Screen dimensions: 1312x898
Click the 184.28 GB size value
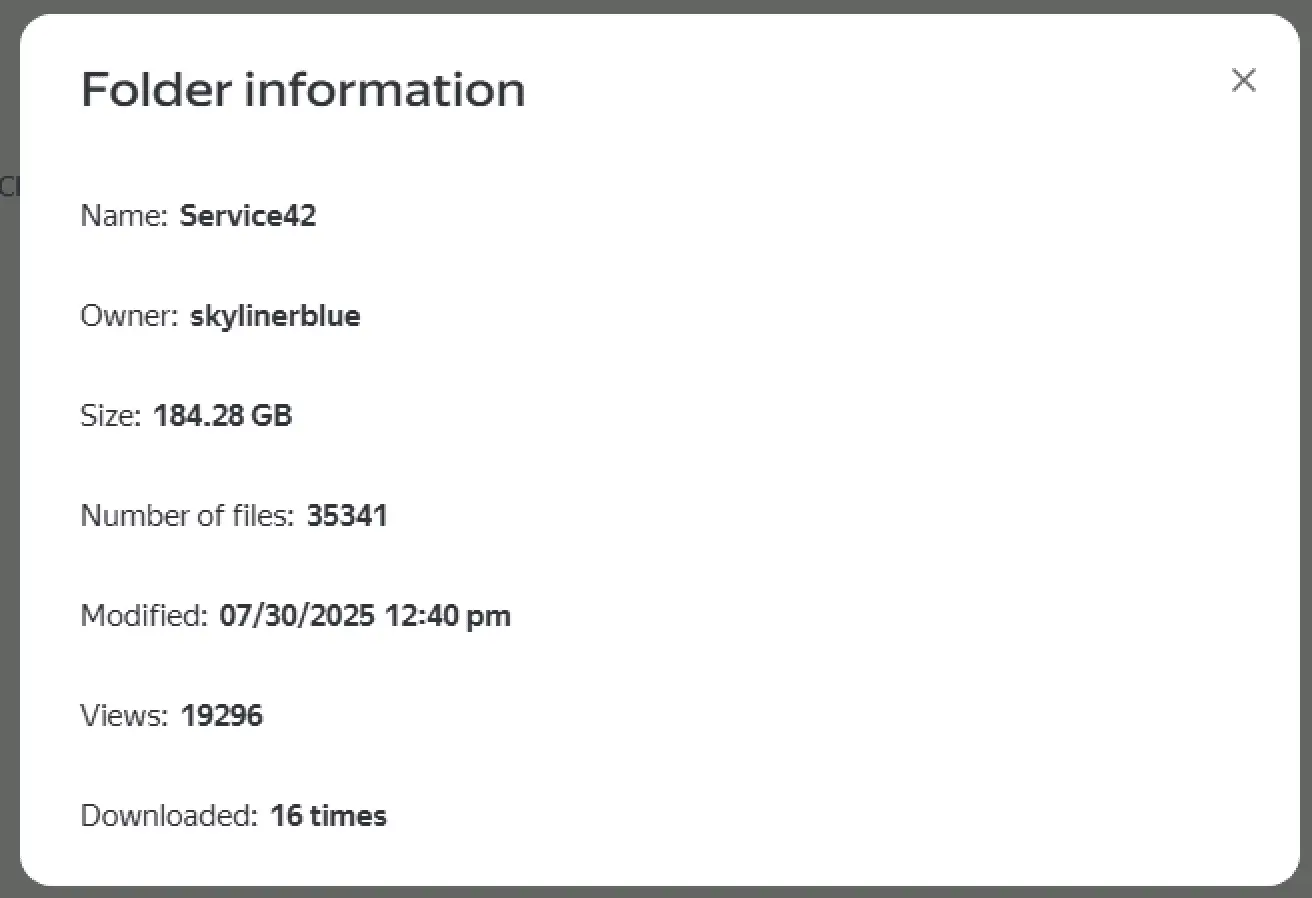coord(222,416)
